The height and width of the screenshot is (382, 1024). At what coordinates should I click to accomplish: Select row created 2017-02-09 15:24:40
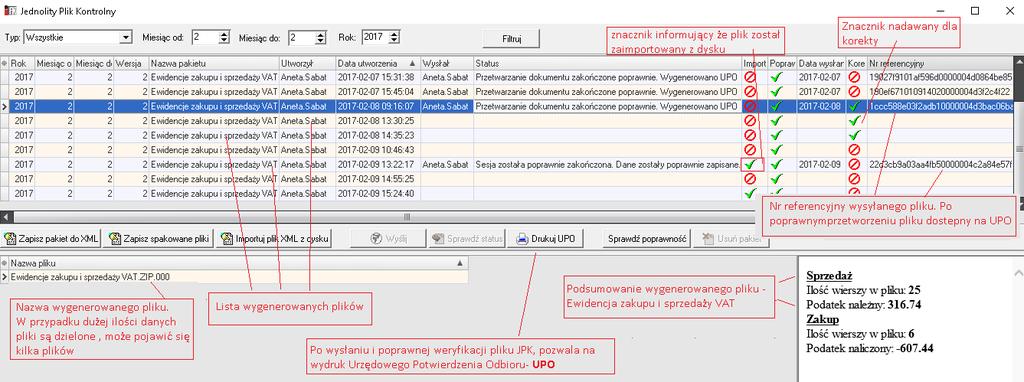[507, 193]
